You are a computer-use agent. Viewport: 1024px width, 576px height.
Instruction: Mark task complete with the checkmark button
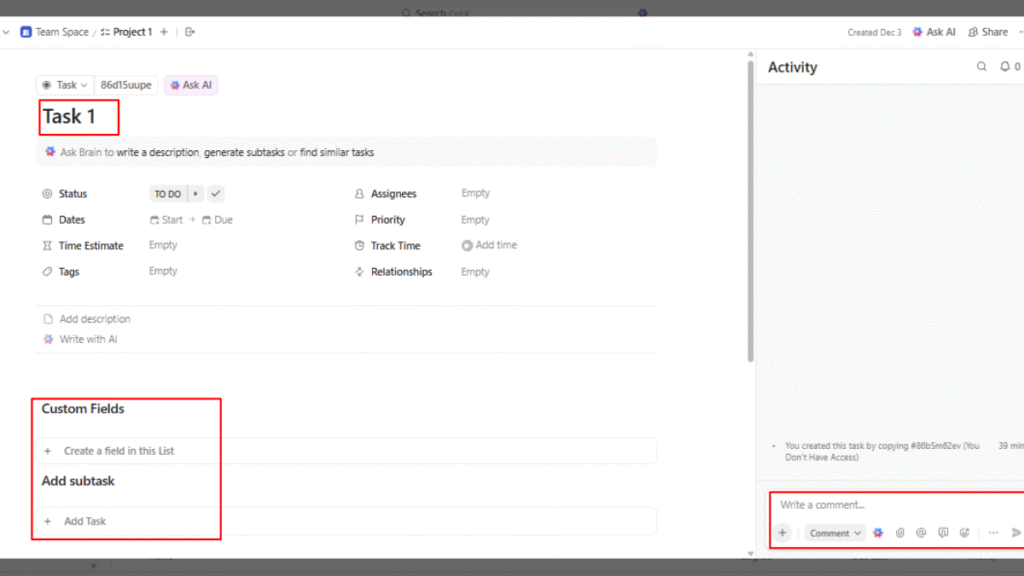pyautogui.click(x=215, y=194)
